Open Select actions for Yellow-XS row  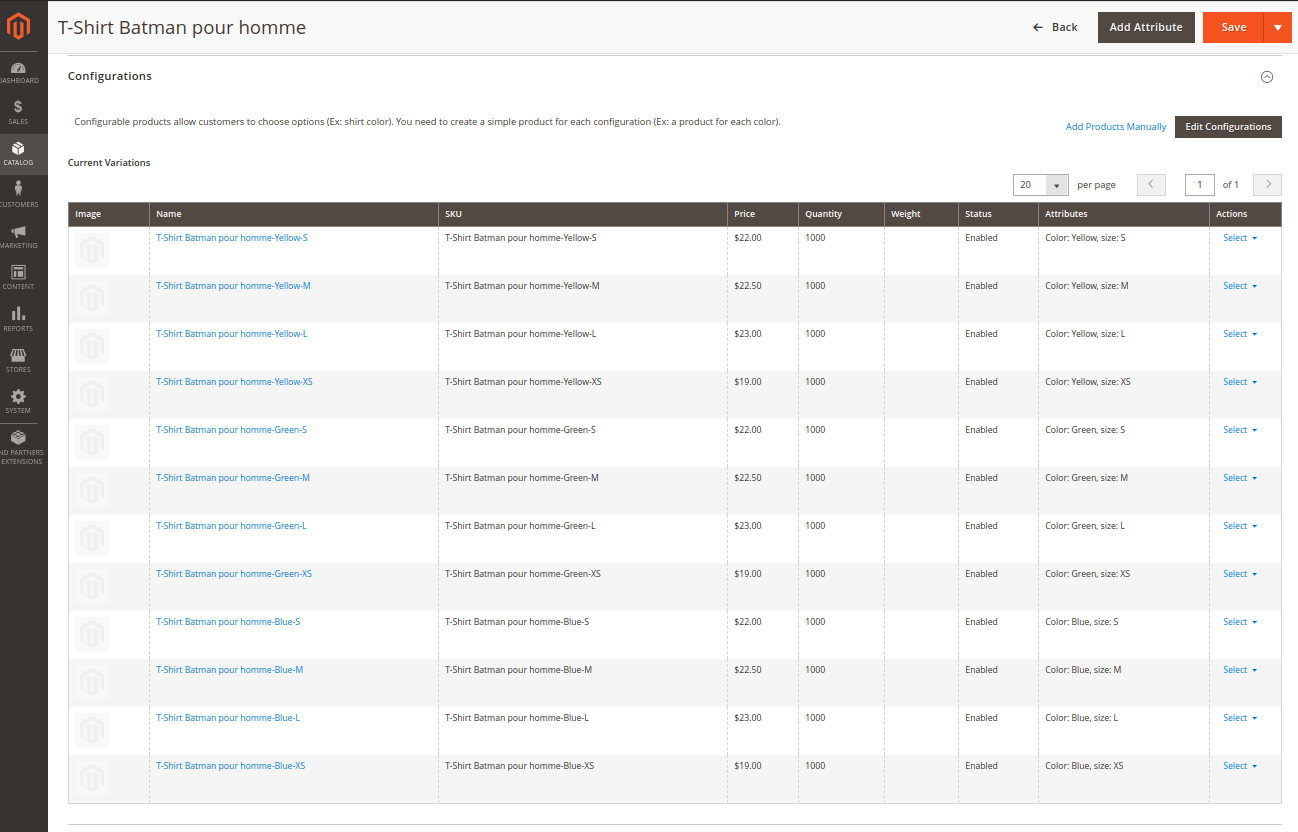[1240, 382]
